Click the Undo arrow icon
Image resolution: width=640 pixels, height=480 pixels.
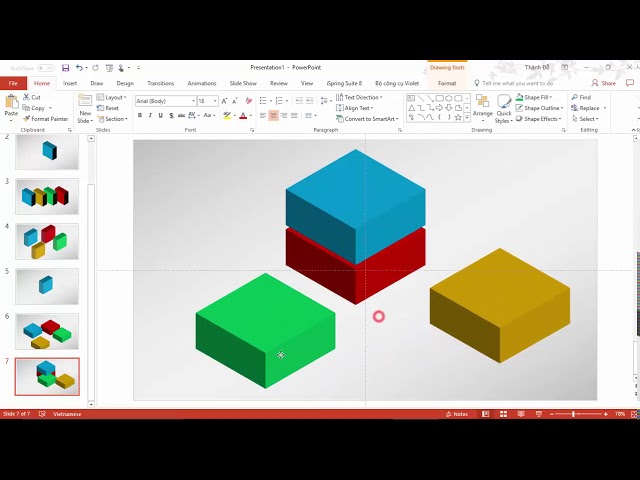79,68
